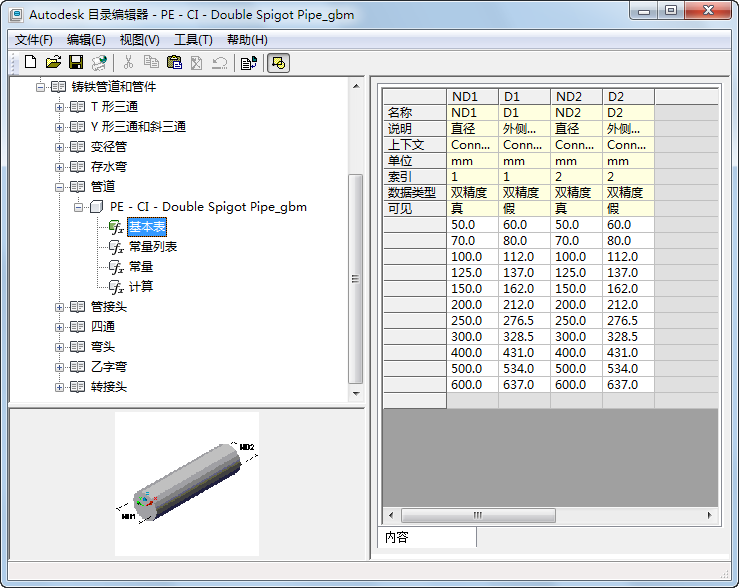This screenshot has height=588, width=739.
Task: Click the part icon of Double Spigot Pipe_gbm
Action: (x=96, y=207)
